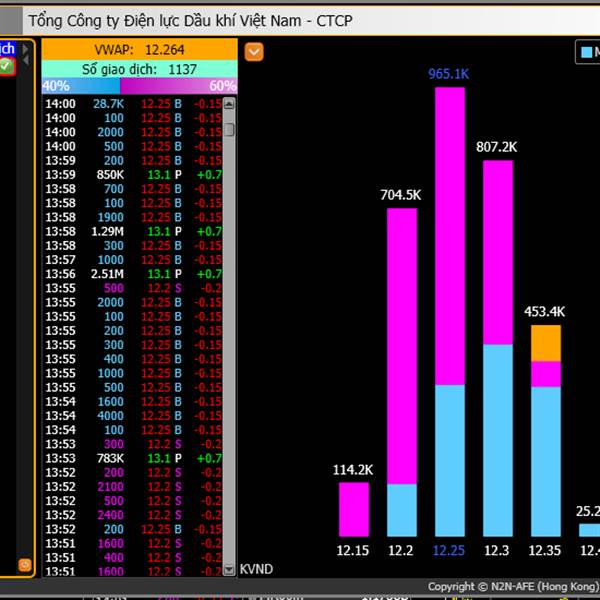The image size is (600, 600).
Task: Click the 12.25 price axis label
Action: coord(448,550)
